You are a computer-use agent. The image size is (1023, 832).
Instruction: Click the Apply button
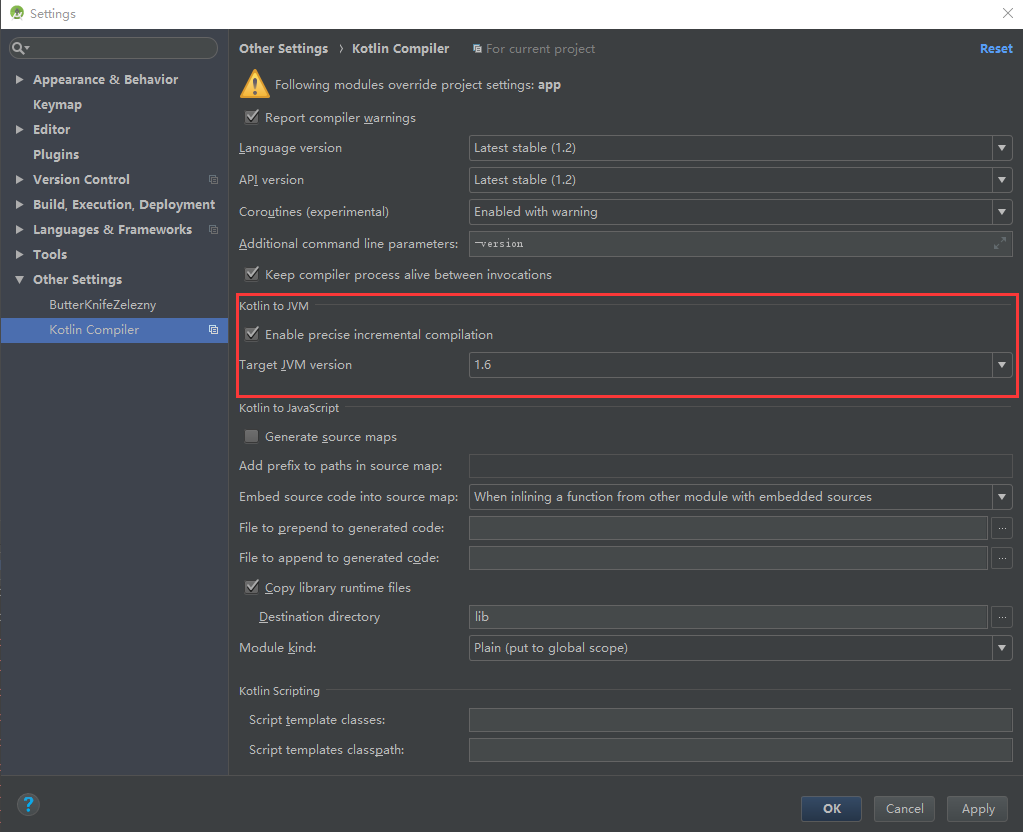pos(978,809)
